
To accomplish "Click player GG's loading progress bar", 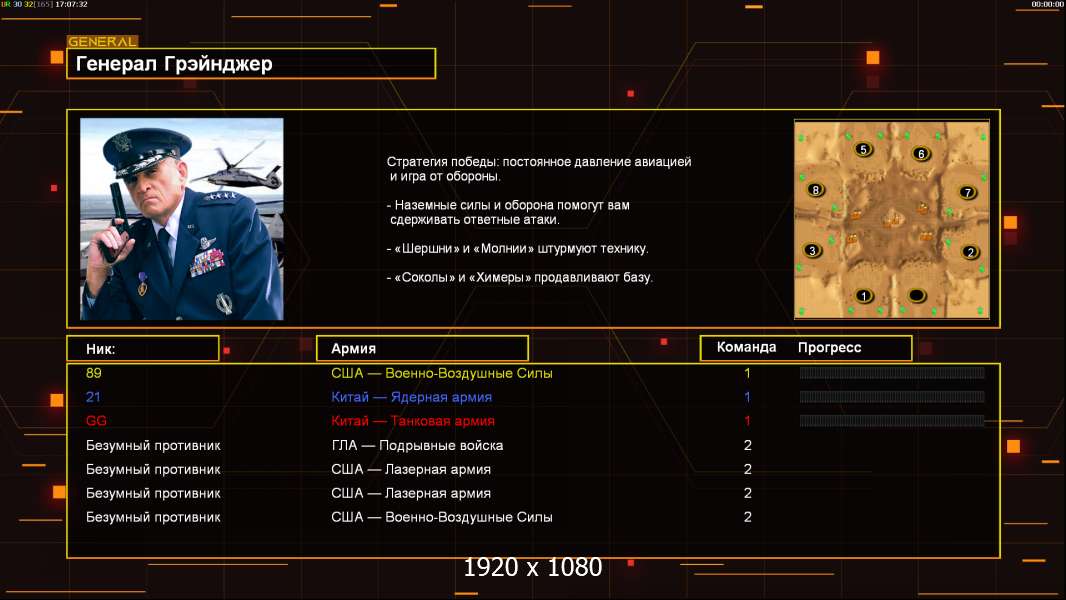I will tap(892, 421).
